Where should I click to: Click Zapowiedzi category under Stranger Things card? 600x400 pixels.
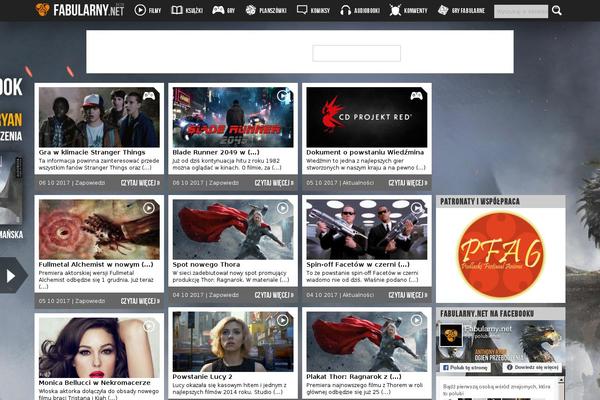(90, 183)
